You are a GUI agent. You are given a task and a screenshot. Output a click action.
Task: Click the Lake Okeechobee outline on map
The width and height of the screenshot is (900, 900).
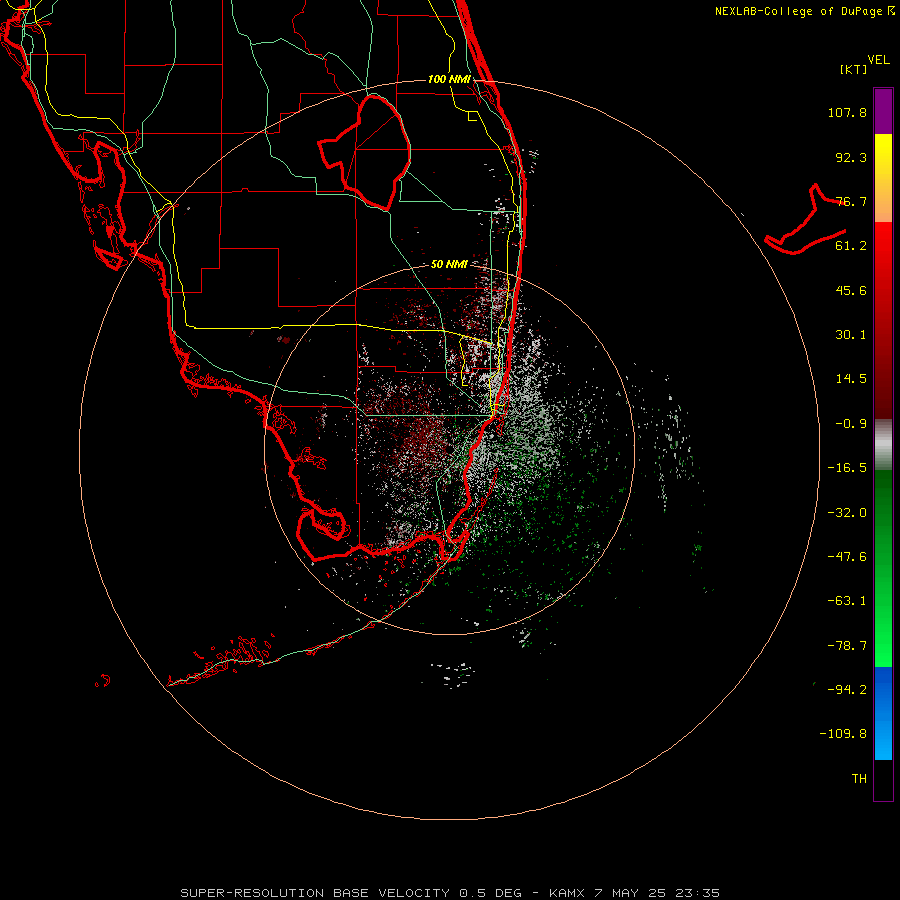coord(366,152)
